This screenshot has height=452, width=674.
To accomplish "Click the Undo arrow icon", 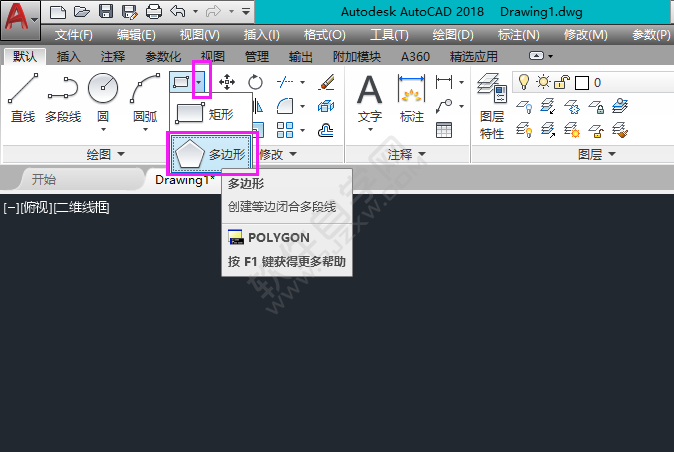I will point(178,12).
